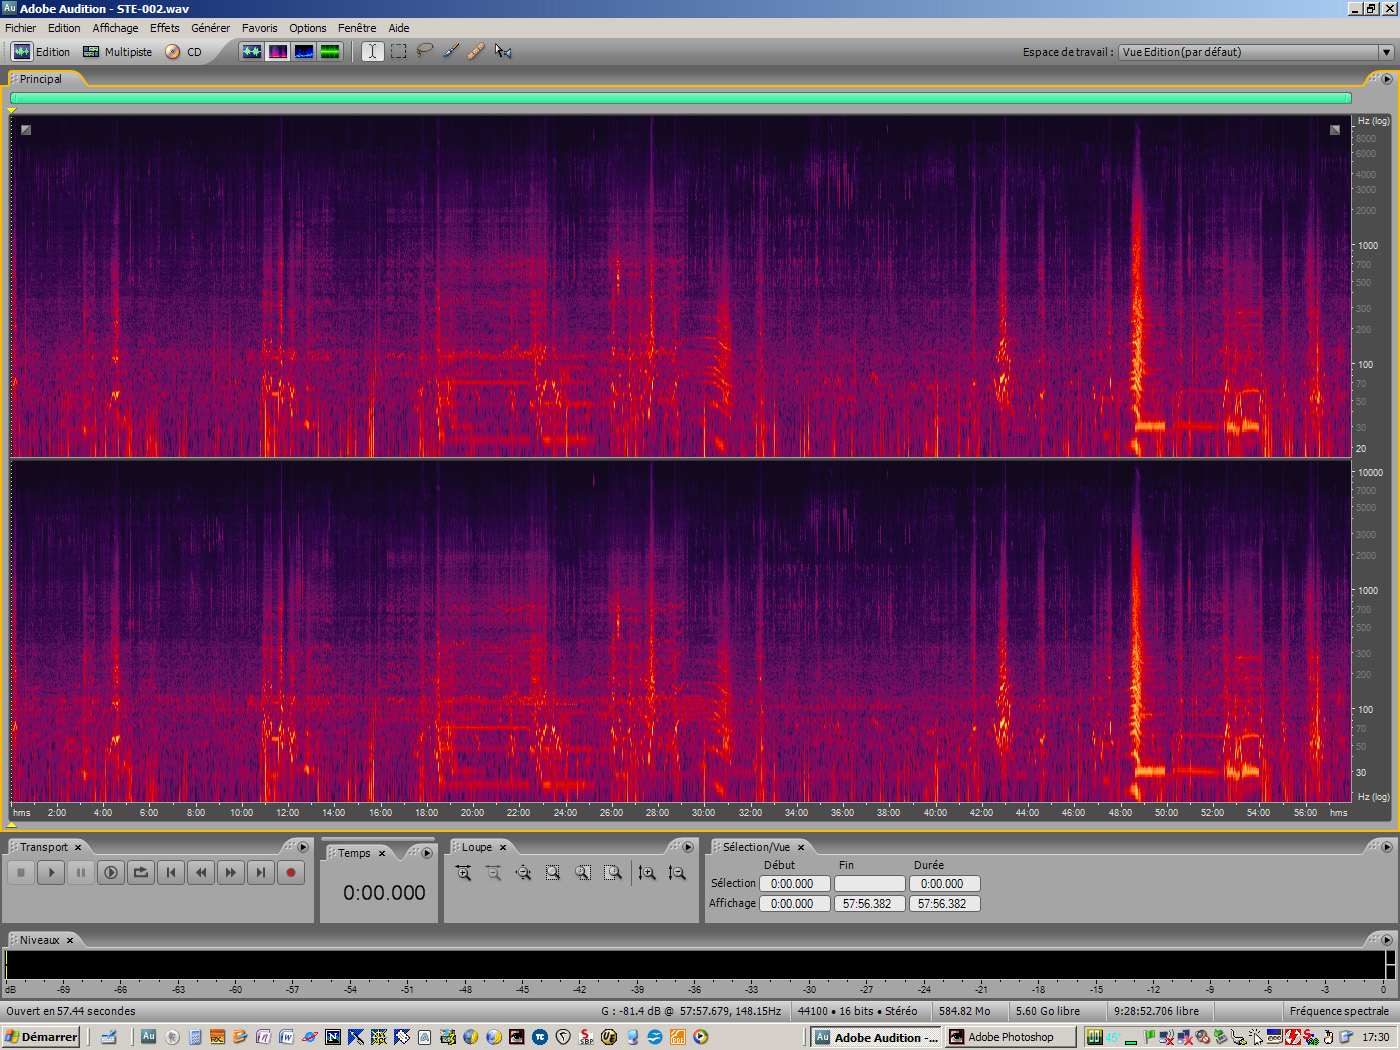This screenshot has height=1050, width=1400.
Task: Switch to the Waveform display view
Action: (252, 51)
